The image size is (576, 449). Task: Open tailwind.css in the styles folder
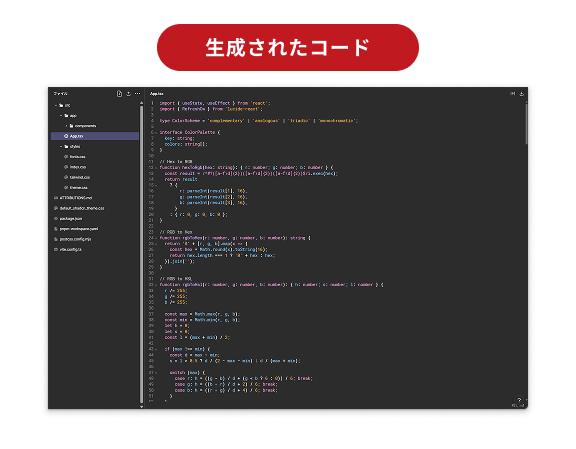tap(77, 177)
